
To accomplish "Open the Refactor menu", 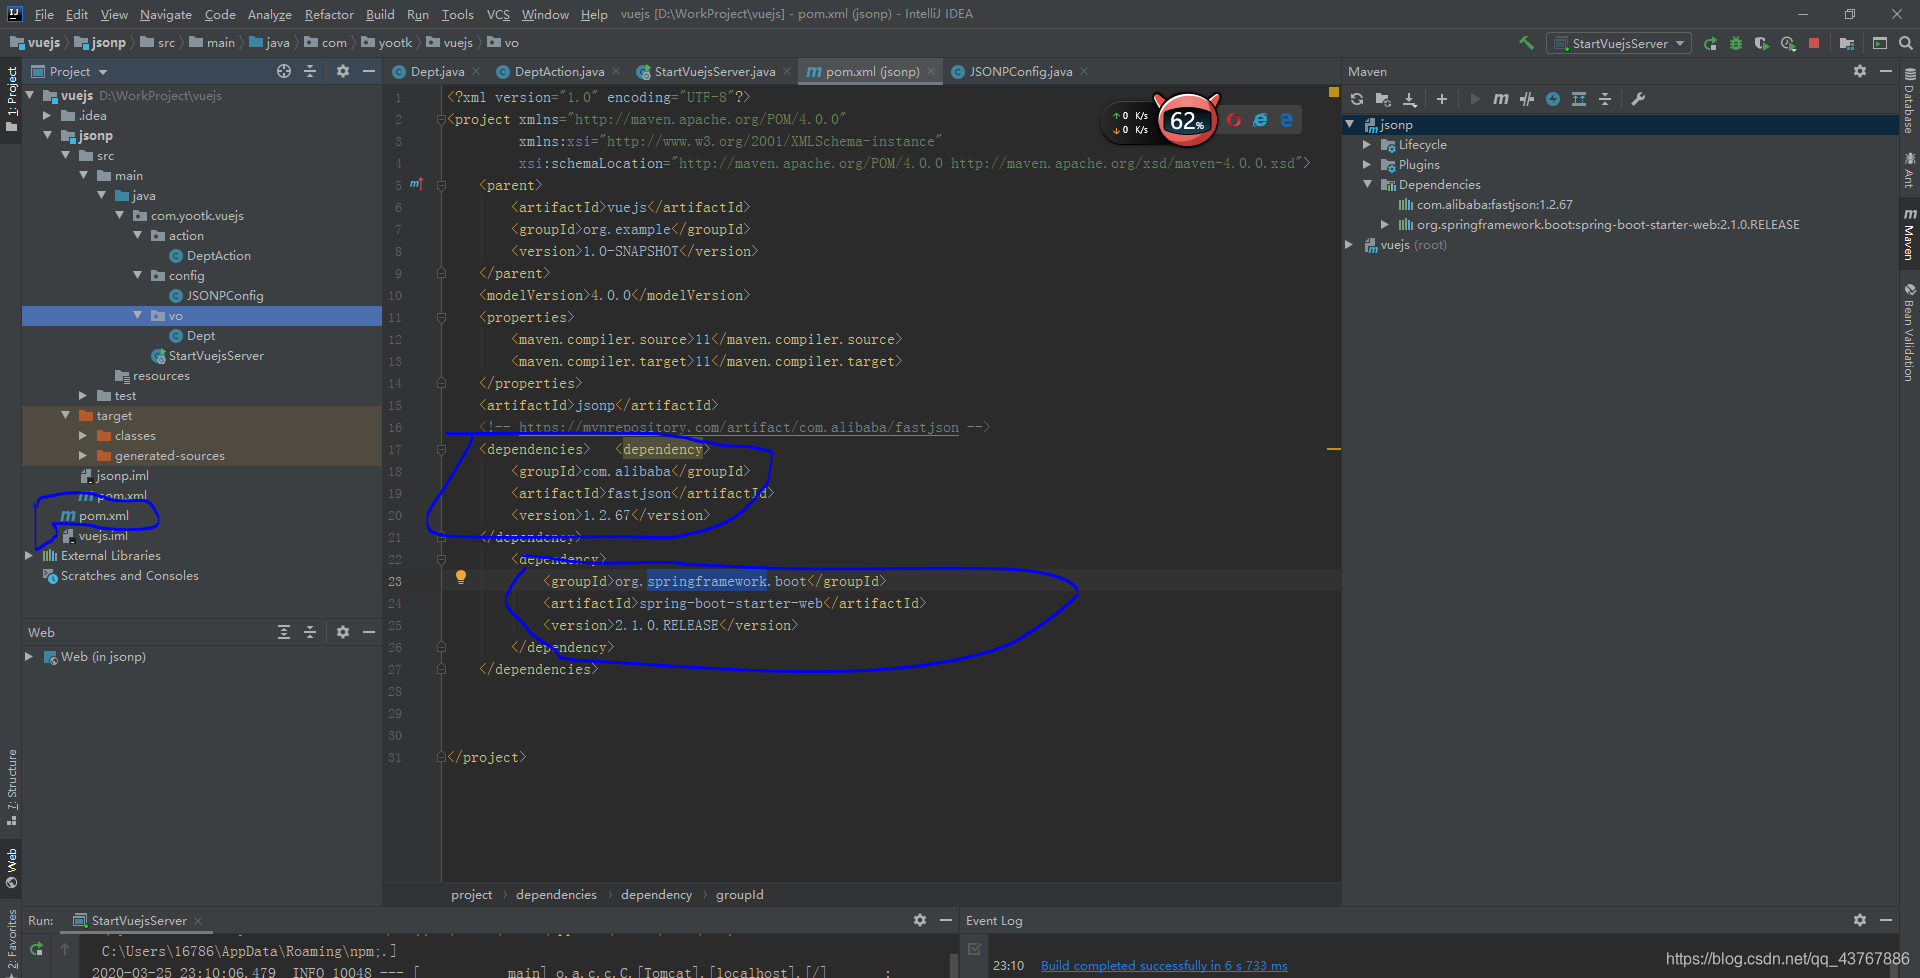I will pyautogui.click(x=329, y=14).
